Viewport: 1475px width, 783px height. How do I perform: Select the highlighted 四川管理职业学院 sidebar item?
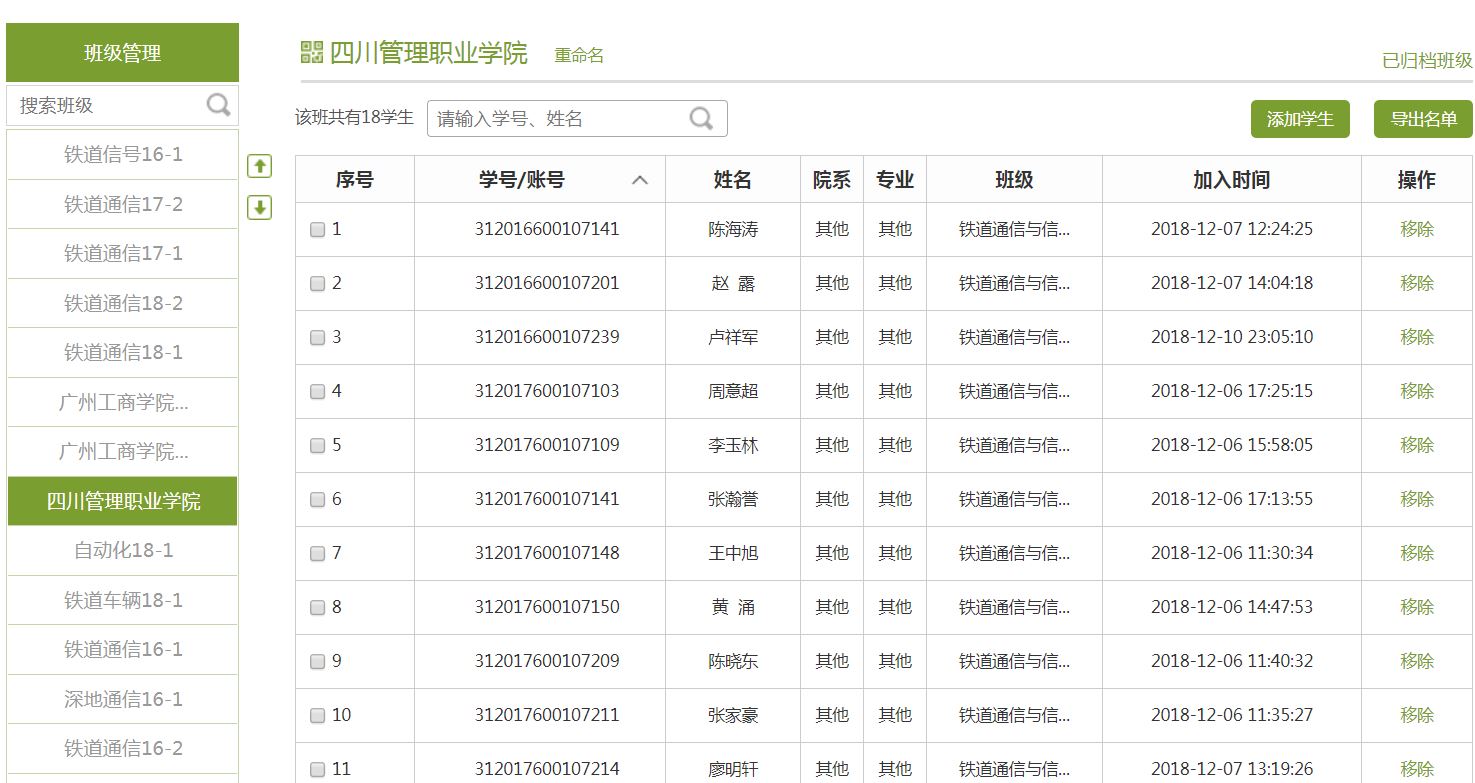pyautogui.click(x=123, y=501)
